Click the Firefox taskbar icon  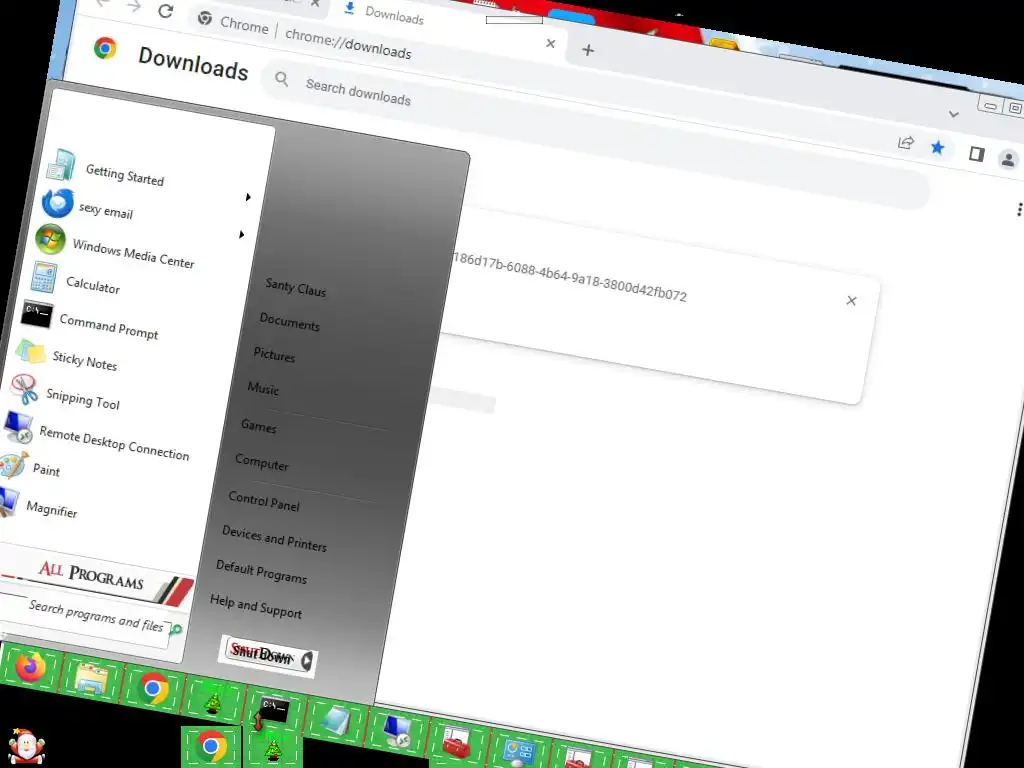coord(31,667)
